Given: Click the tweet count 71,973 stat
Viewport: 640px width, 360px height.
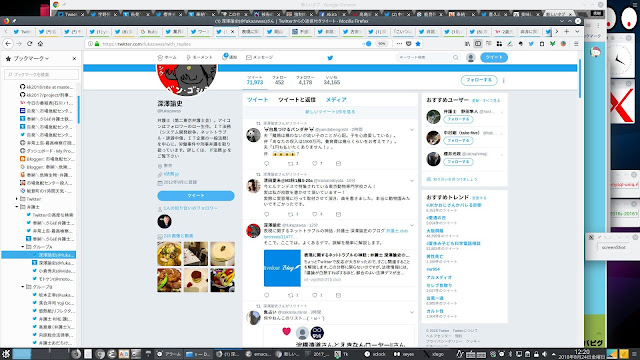Looking at the screenshot, I should [x=255, y=80].
